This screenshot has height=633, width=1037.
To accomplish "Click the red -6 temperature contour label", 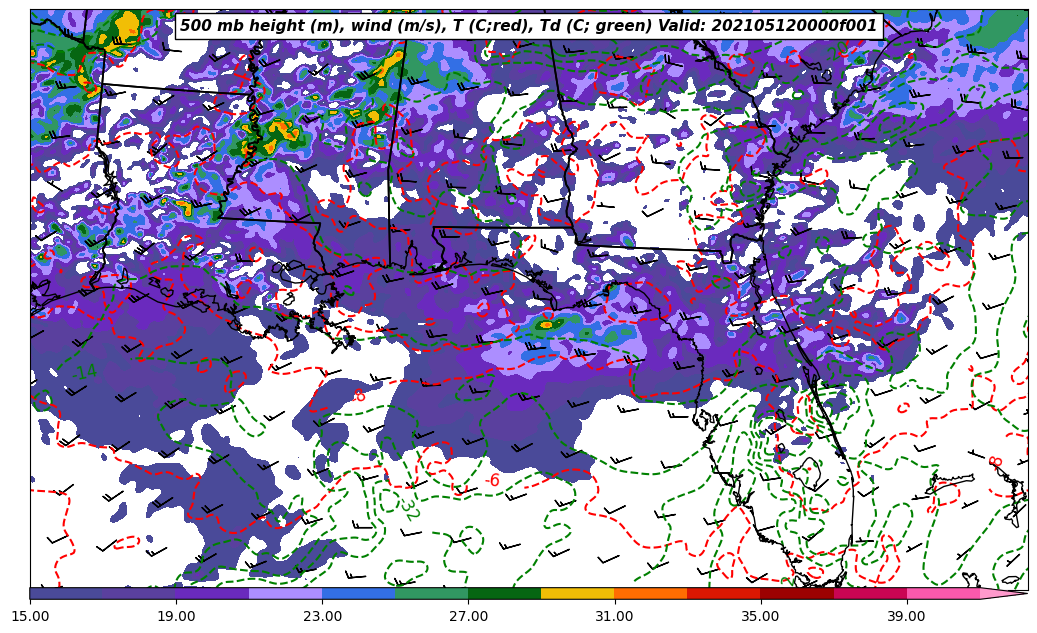I will 492,481.
